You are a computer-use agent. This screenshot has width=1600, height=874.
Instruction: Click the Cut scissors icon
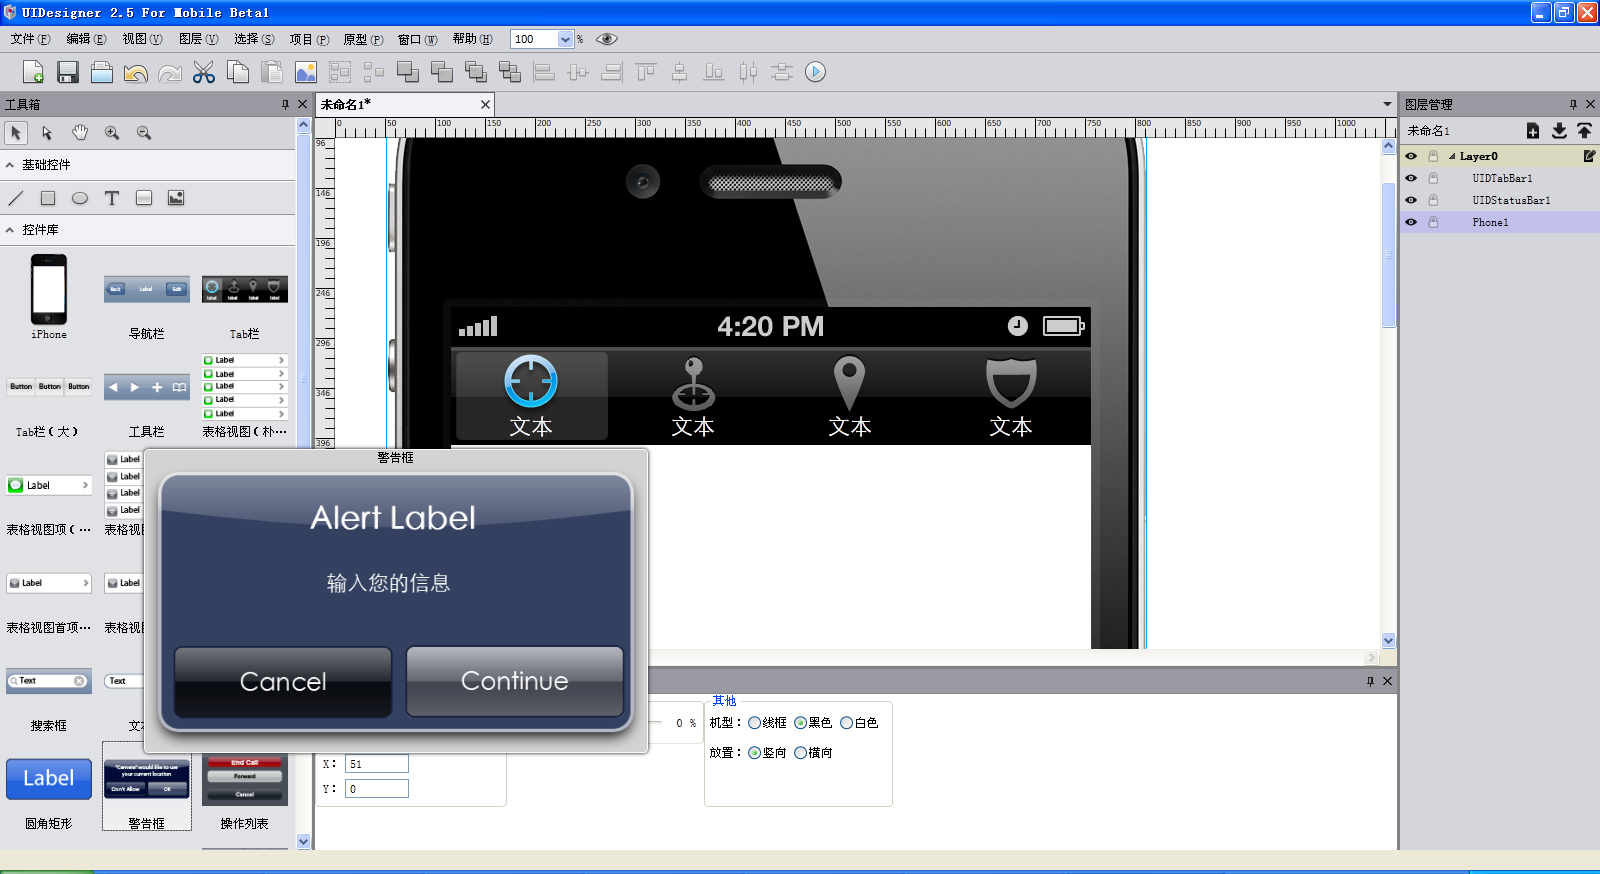tap(204, 72)
